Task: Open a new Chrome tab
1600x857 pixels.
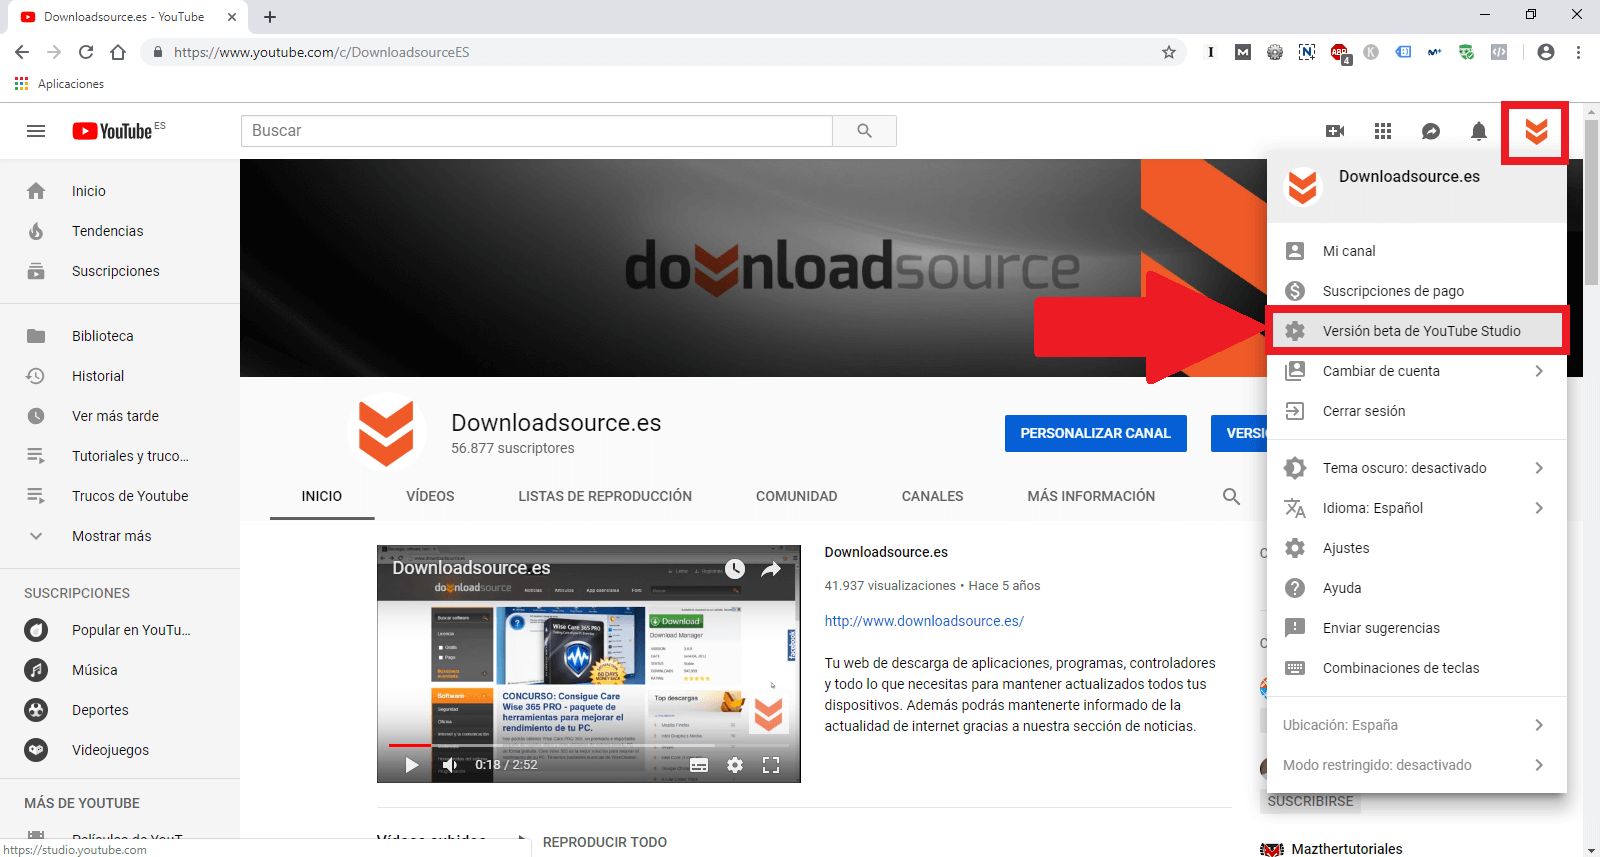Action: point(270,17)
